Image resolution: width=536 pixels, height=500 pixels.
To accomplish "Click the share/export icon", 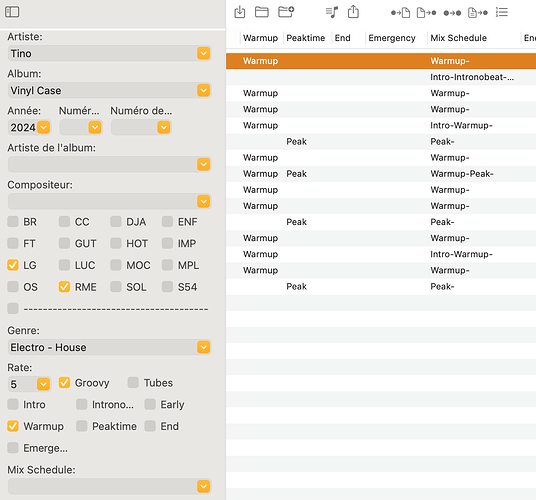I will coord(353,12).
